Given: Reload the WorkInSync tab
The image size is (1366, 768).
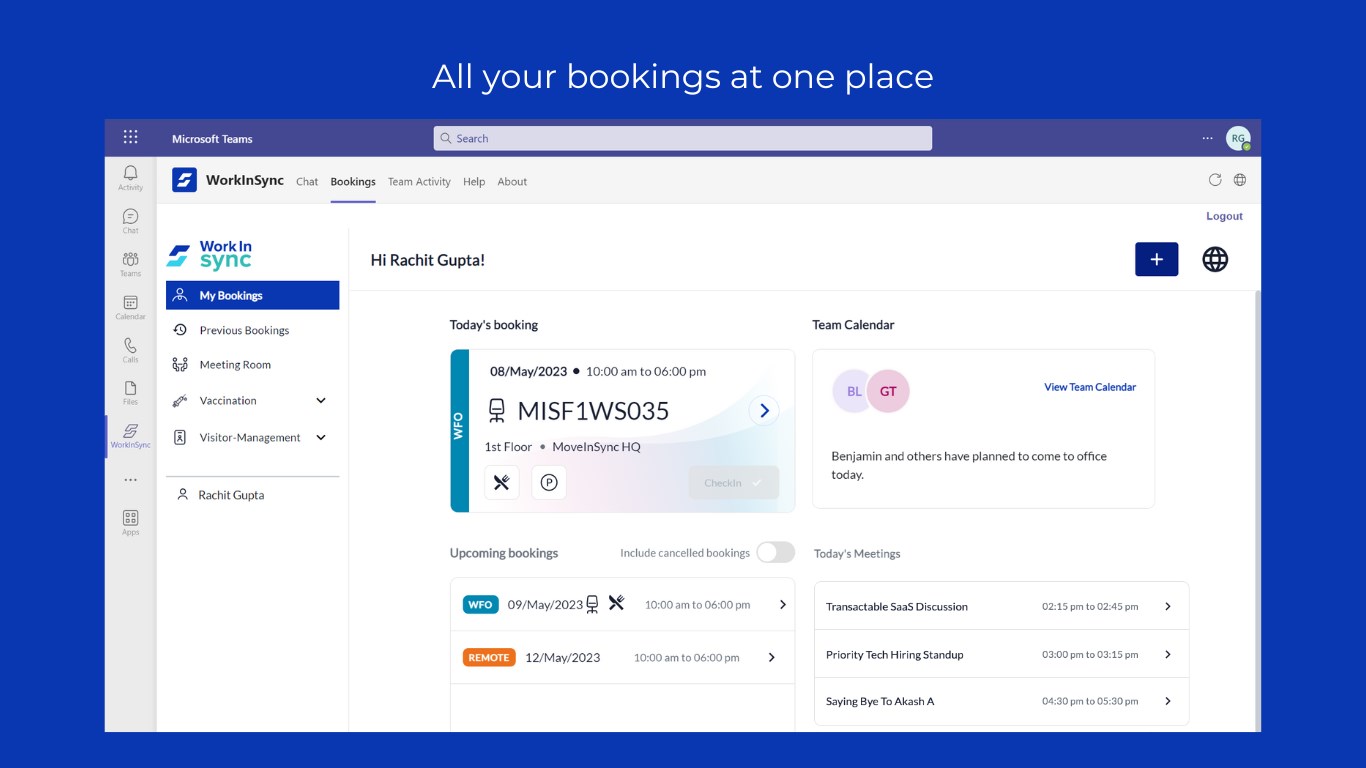Looking at the screenshot, I should click(1215, 180).
